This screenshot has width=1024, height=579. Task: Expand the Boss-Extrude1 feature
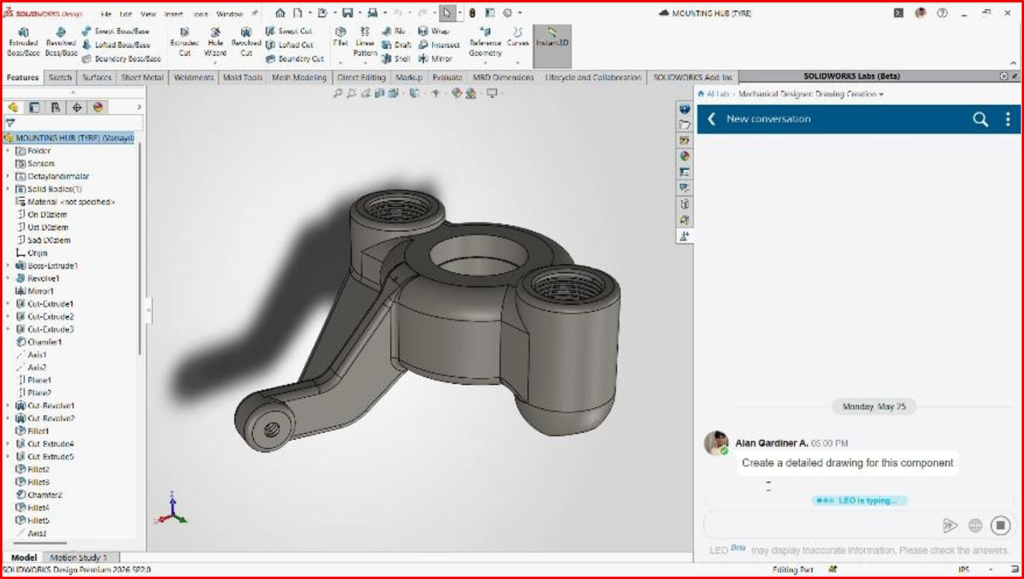point(8,266)
